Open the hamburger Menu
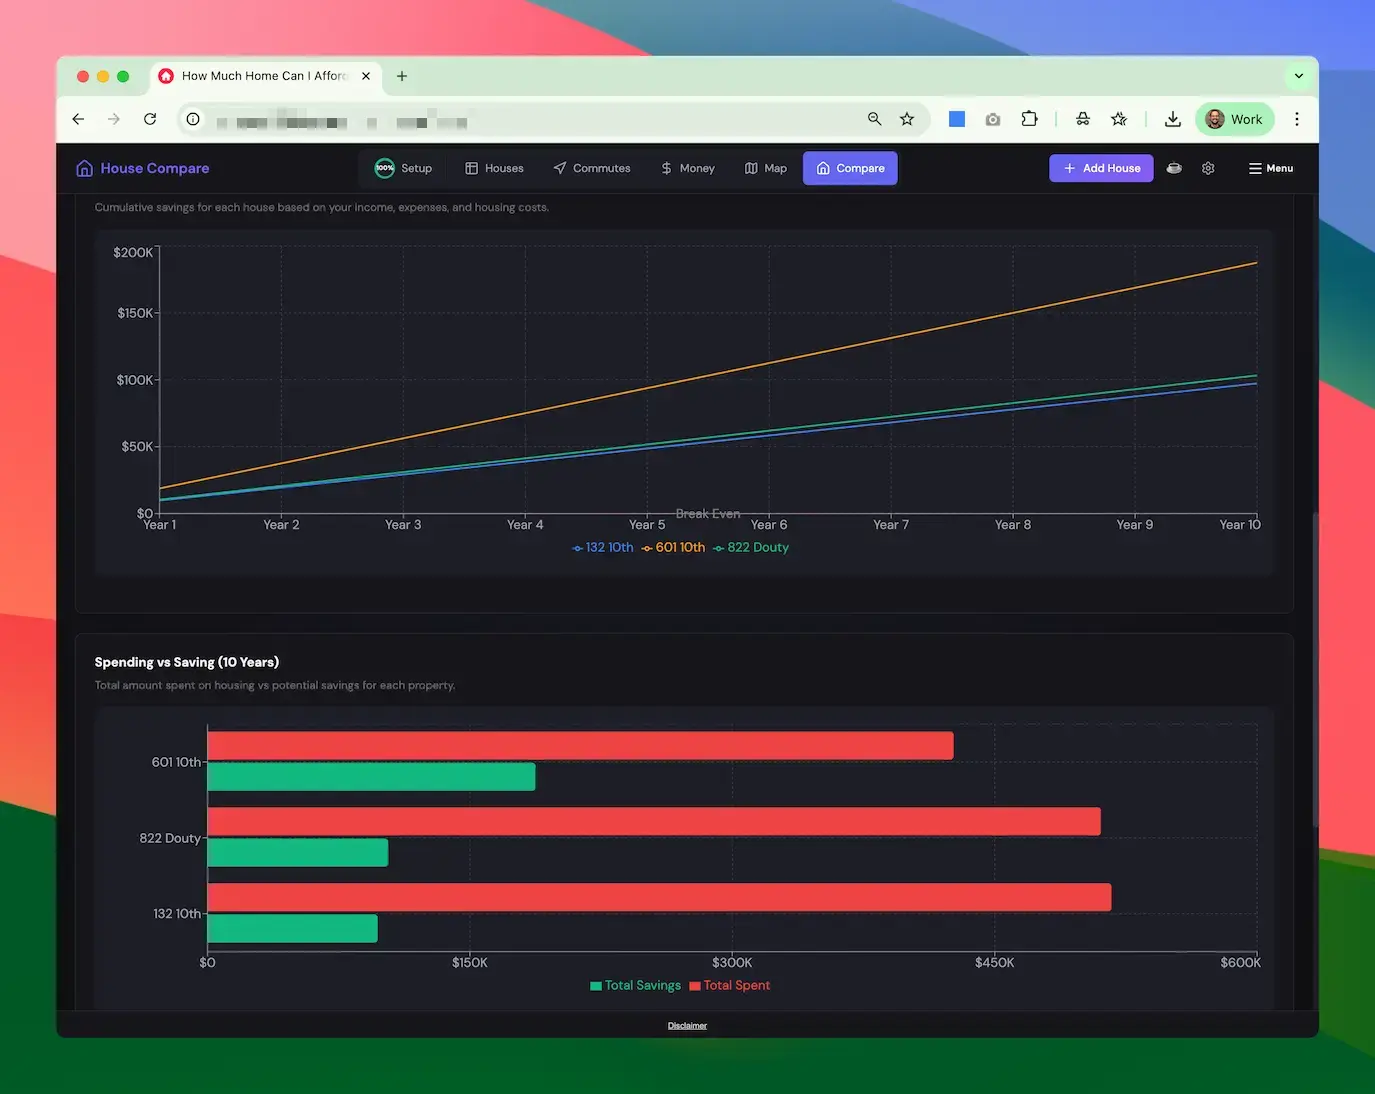This screenshot has height=1094, width=1375. (x=1270, y=168)
